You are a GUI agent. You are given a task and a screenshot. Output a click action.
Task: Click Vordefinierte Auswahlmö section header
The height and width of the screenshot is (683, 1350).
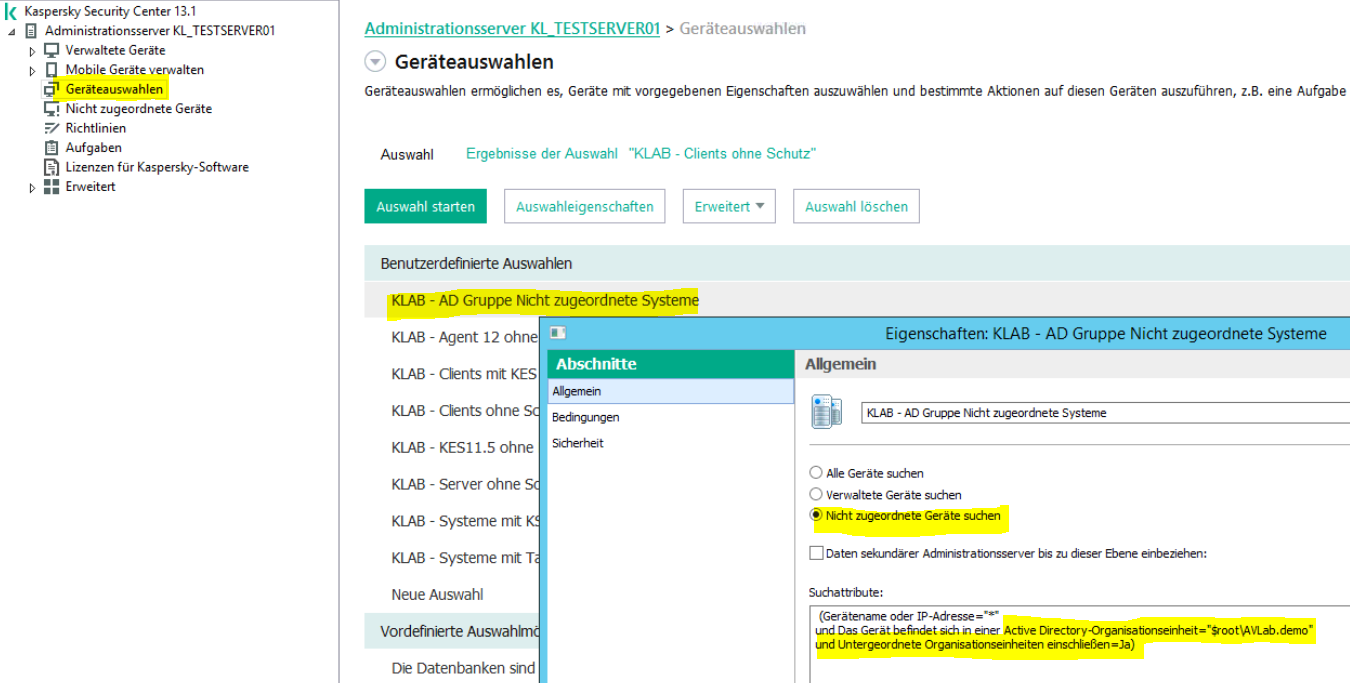[452, 632]
